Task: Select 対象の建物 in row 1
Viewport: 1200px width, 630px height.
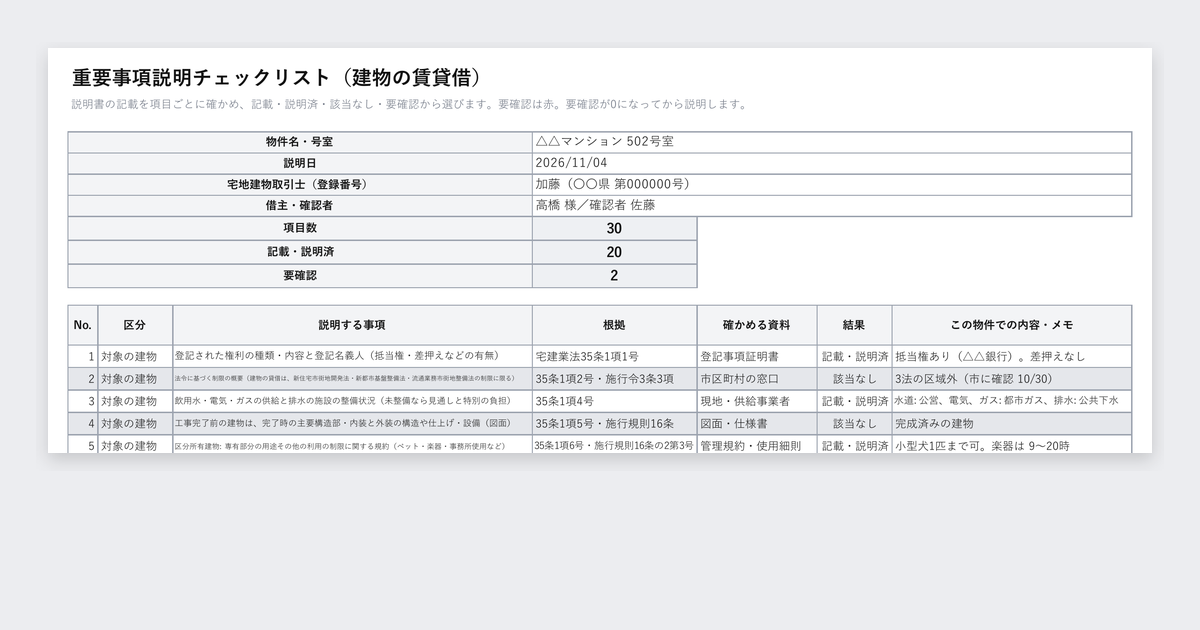Action: point(135,356)
